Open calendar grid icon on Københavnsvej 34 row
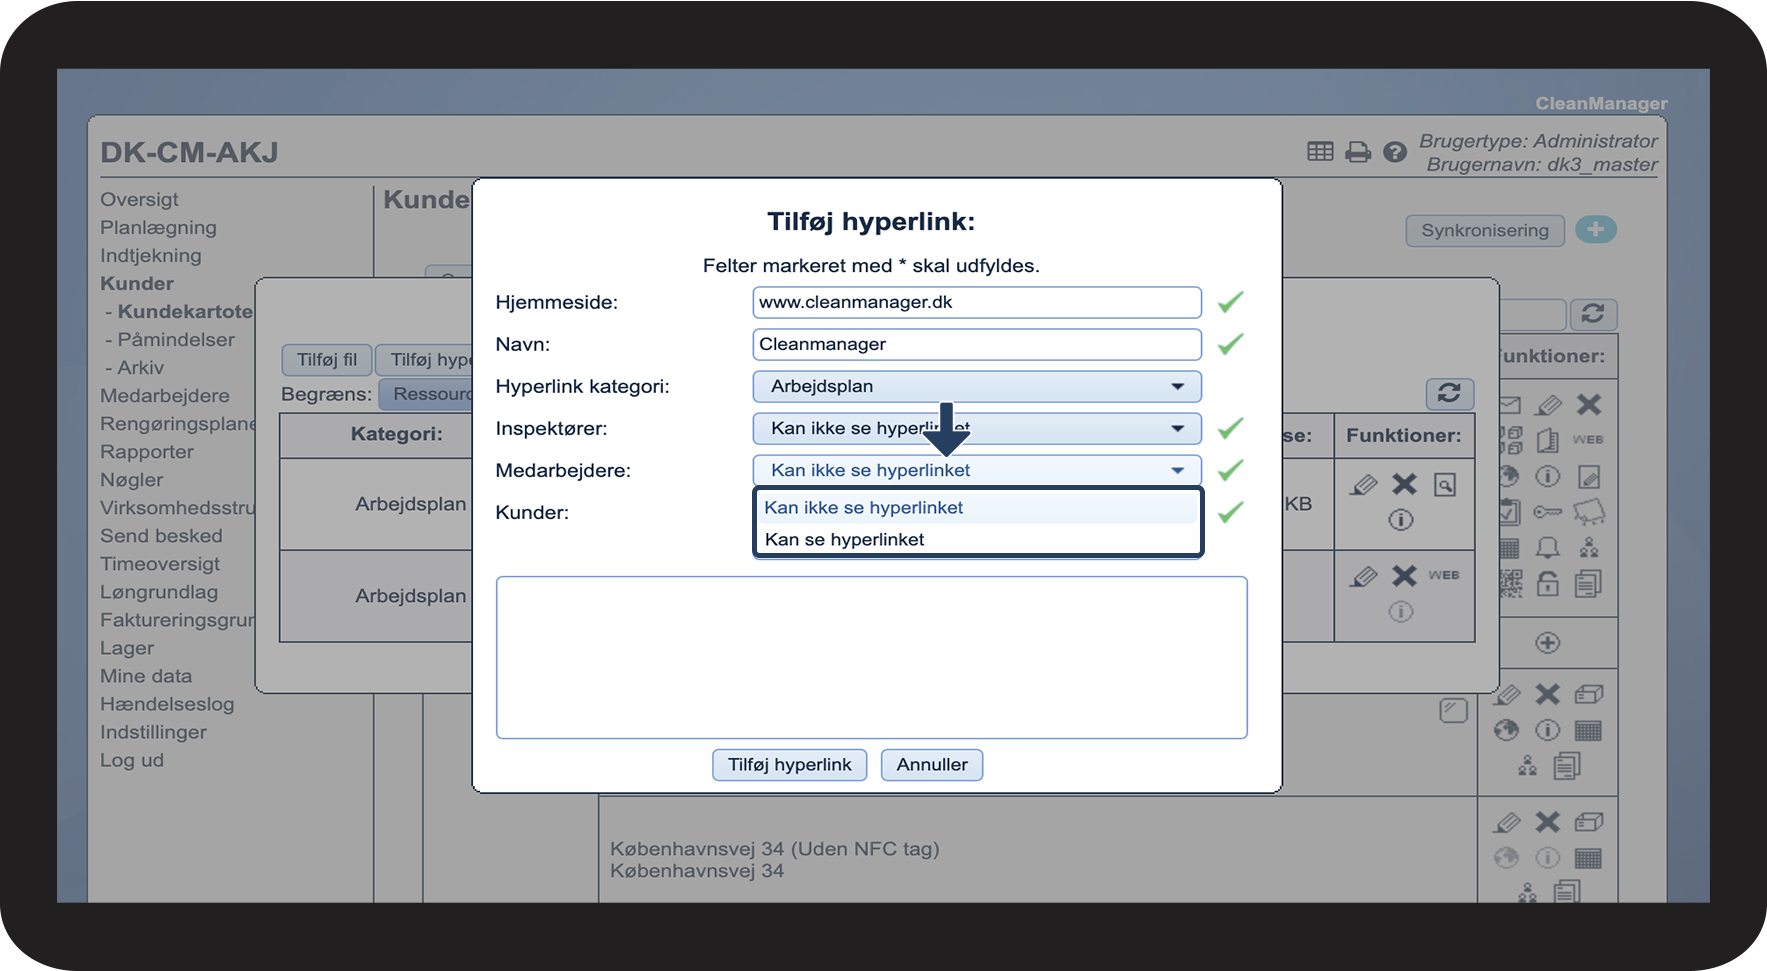Image resolution: width=1767 pixels, height=971 pixels. point(1588,858)
